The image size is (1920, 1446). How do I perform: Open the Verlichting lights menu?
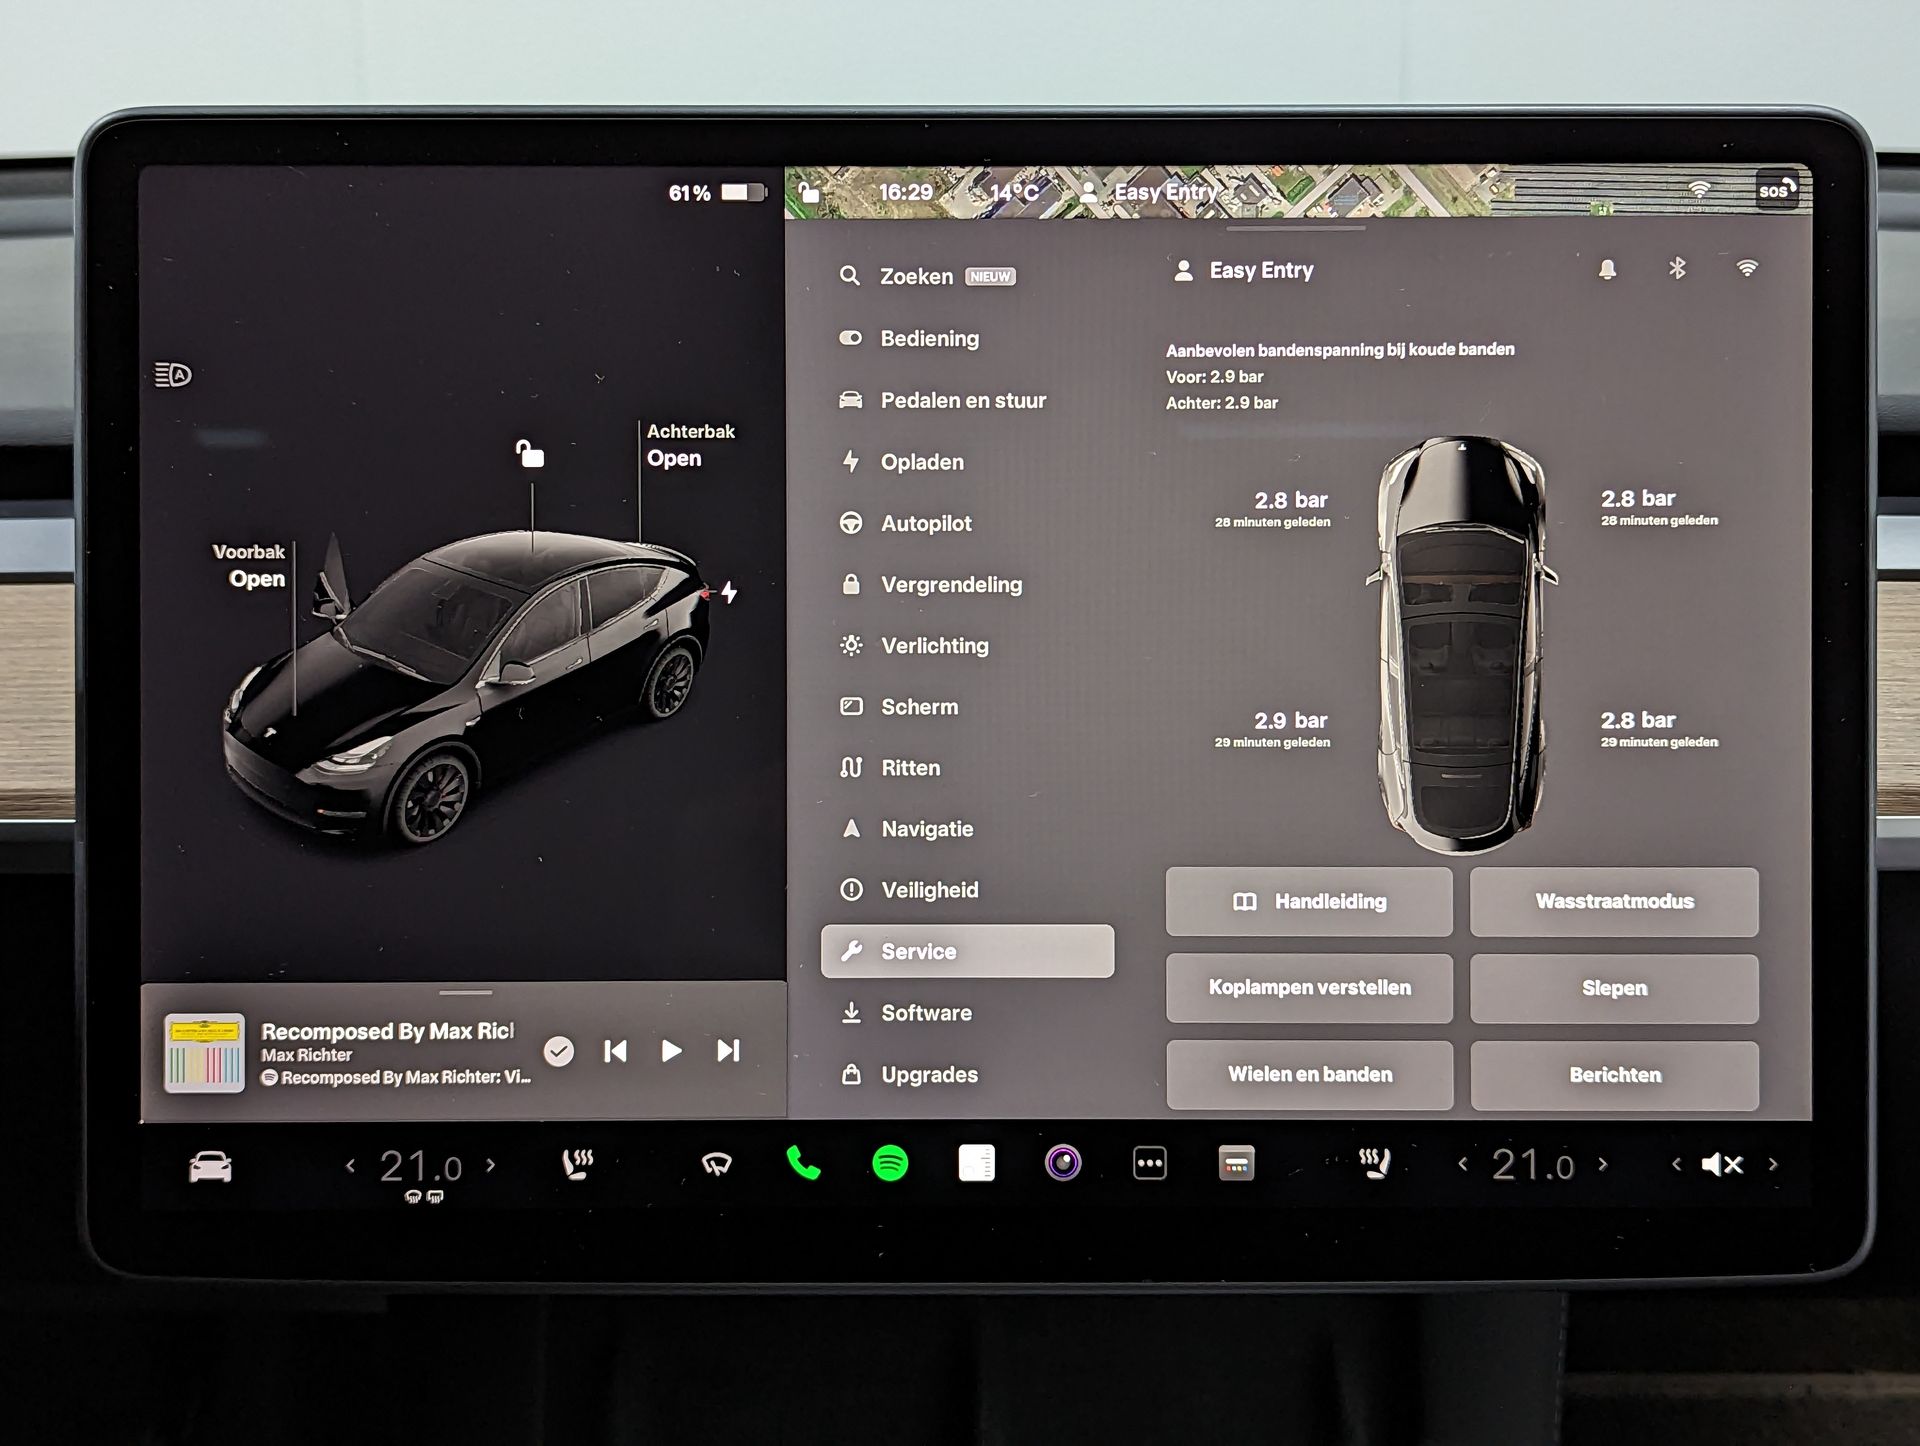point(914,645)
